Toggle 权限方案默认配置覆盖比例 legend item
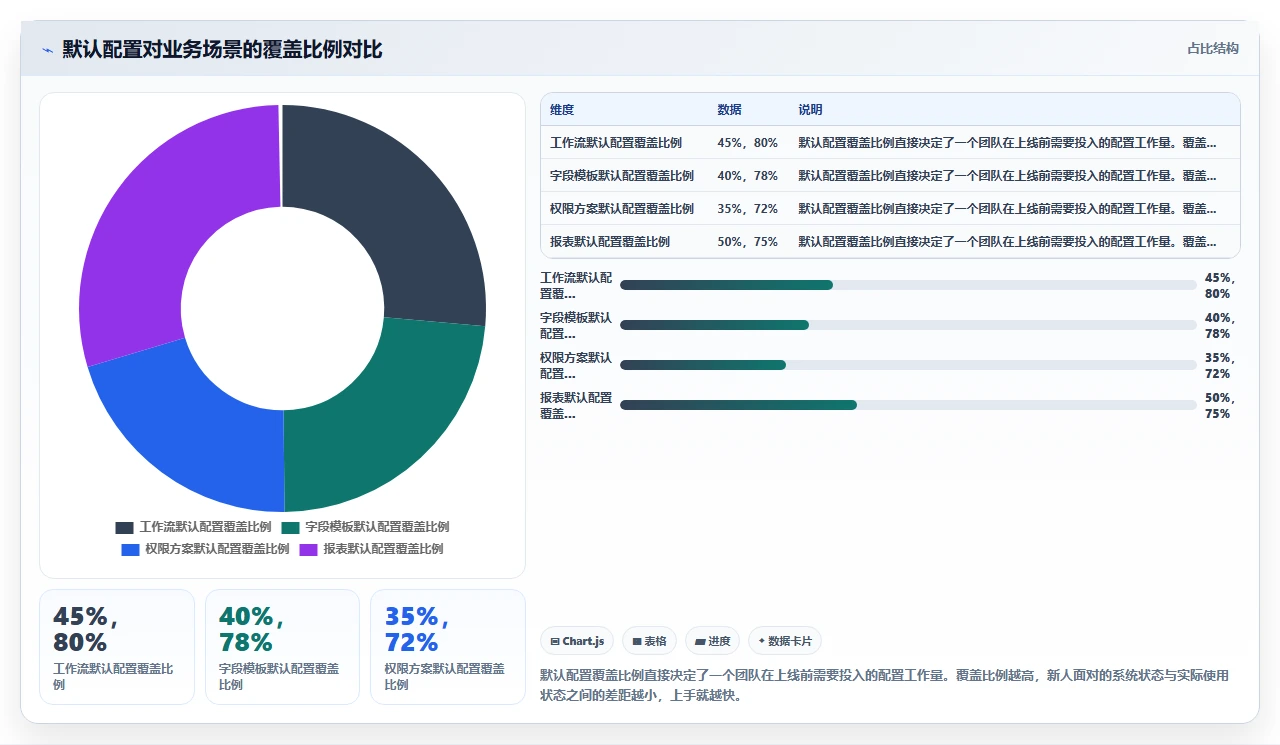The width and height of the screenshot is (1280, 745). 205,549
